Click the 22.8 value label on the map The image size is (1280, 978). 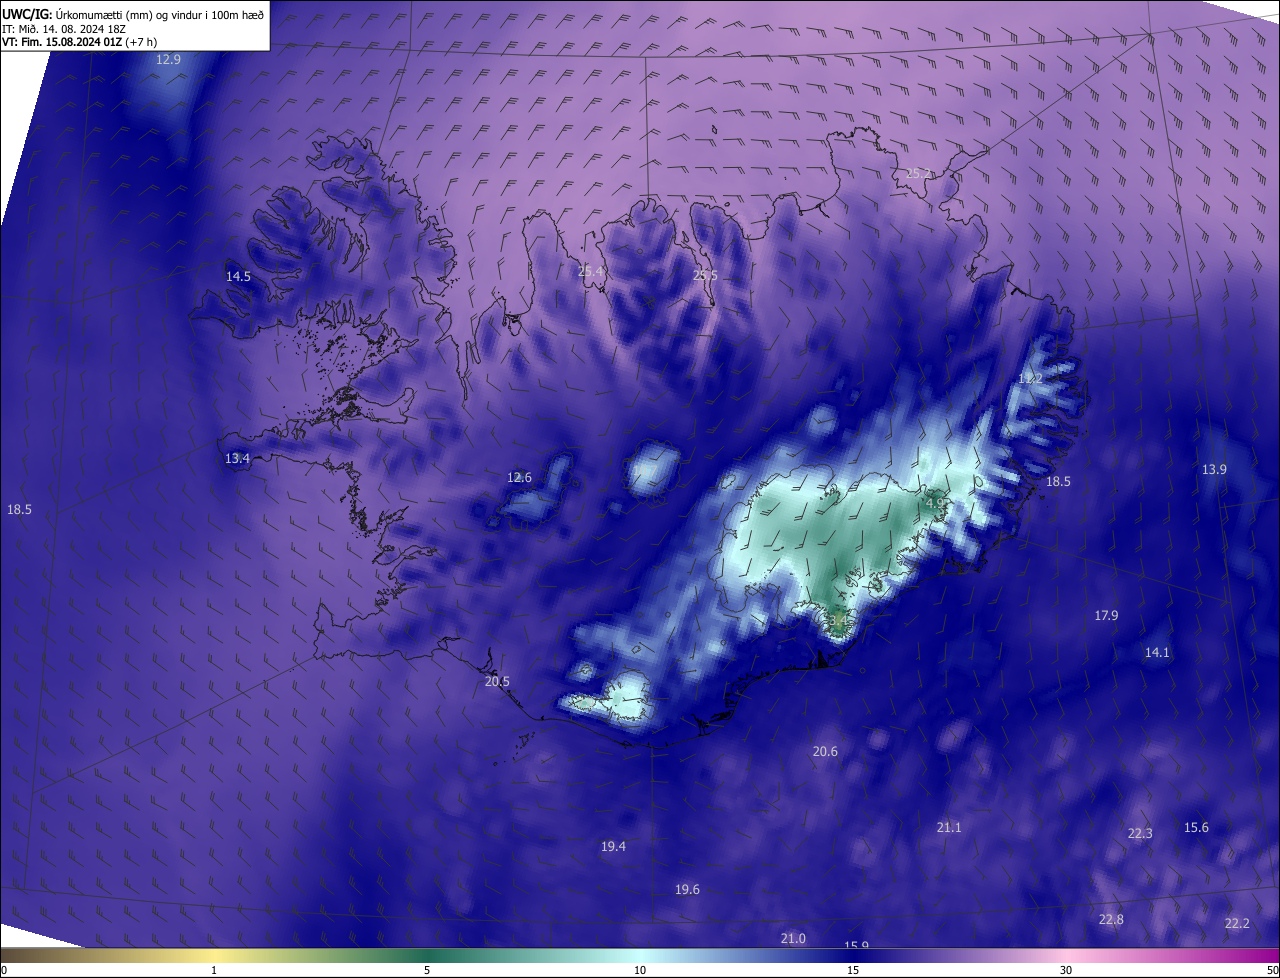tap(1111, 919)
